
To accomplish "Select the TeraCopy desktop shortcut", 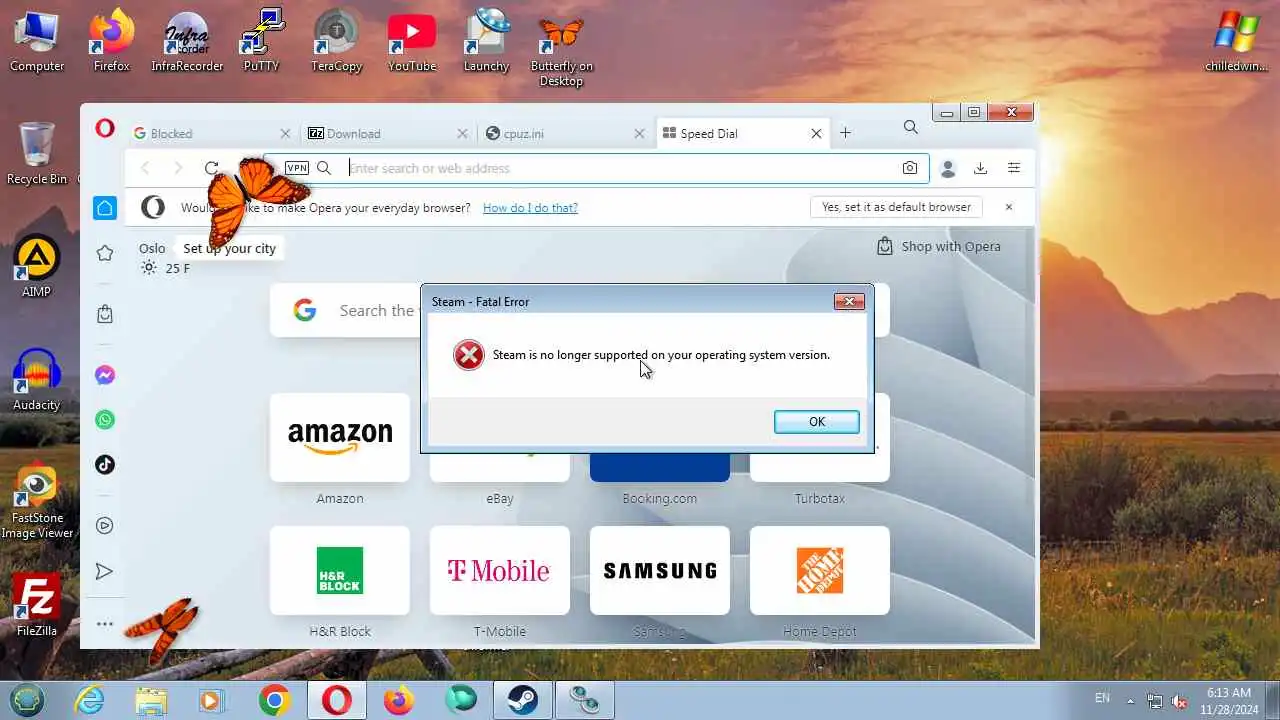I will click(x=336, y=41).
